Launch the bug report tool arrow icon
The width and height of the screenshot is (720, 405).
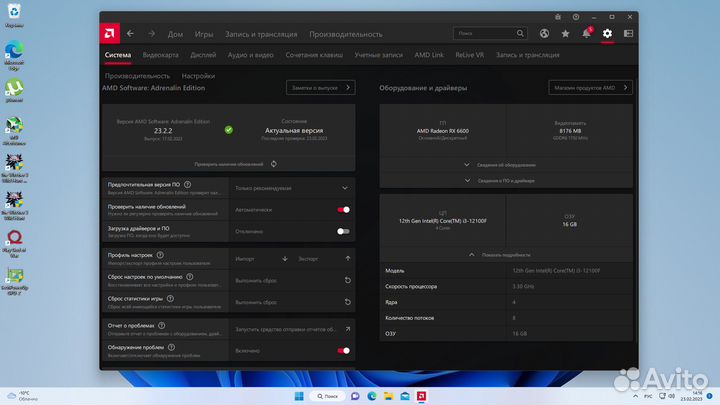tap(348, 329)
